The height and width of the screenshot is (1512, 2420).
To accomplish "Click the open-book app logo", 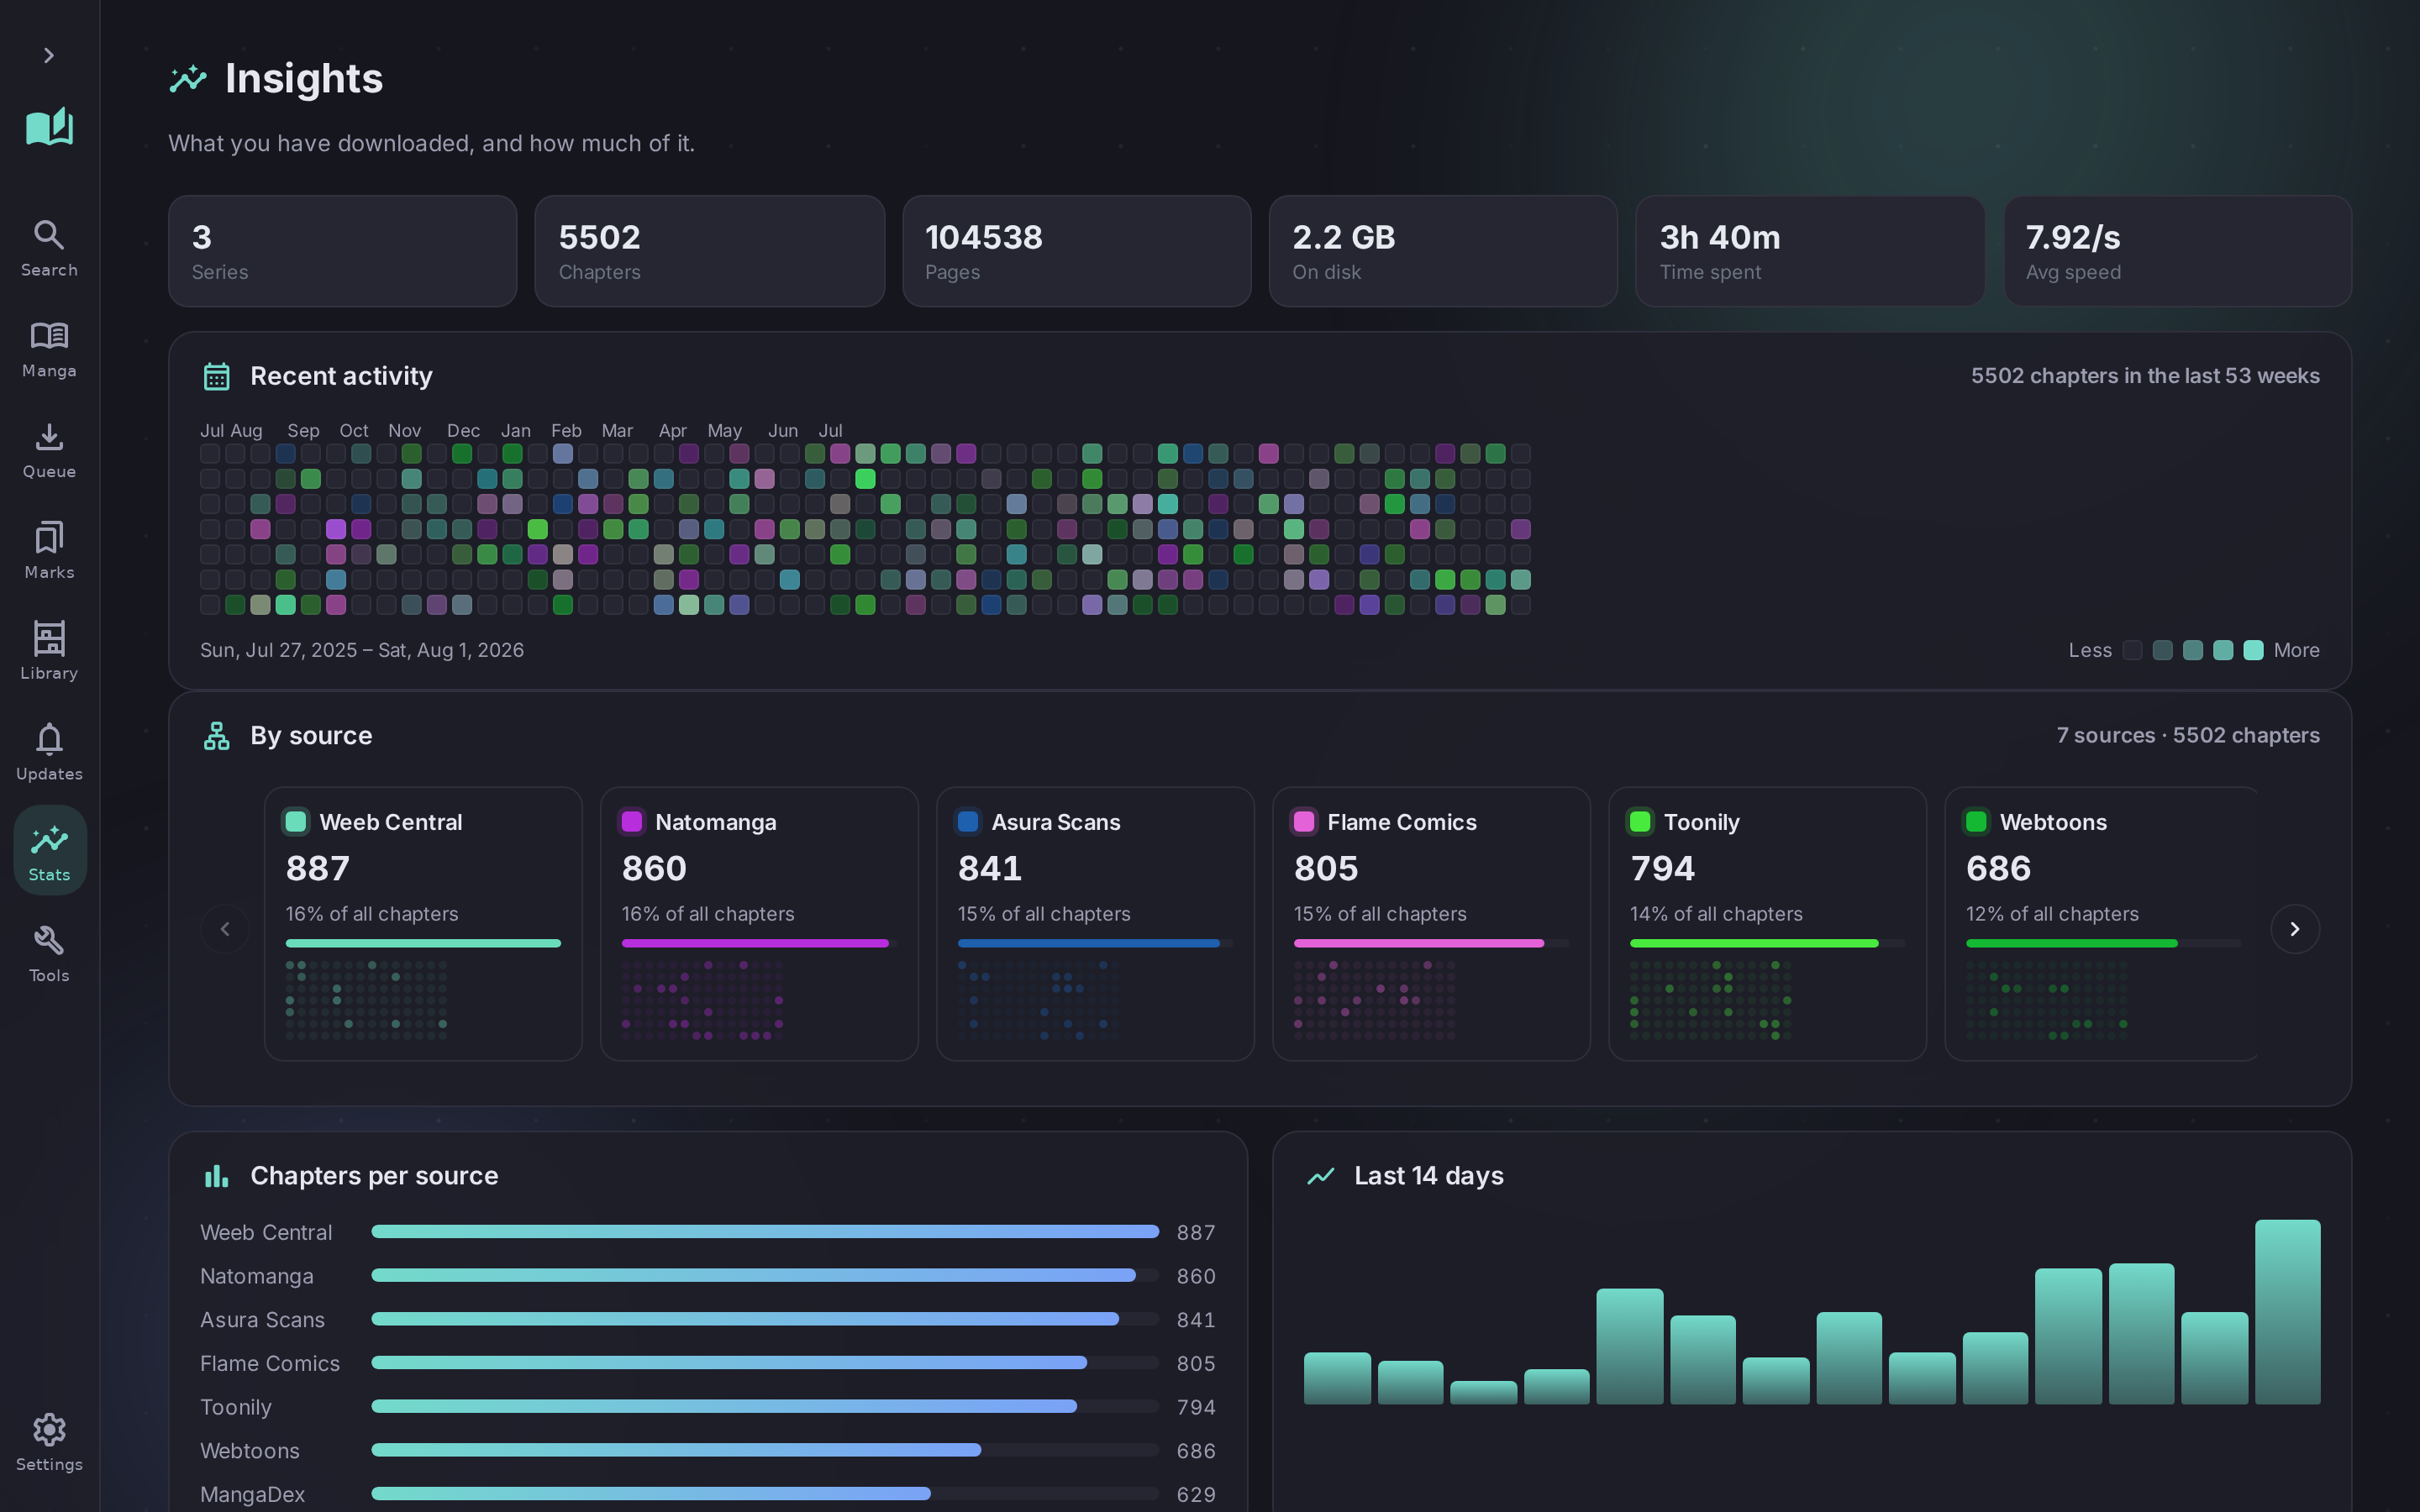I will [49, 127].
